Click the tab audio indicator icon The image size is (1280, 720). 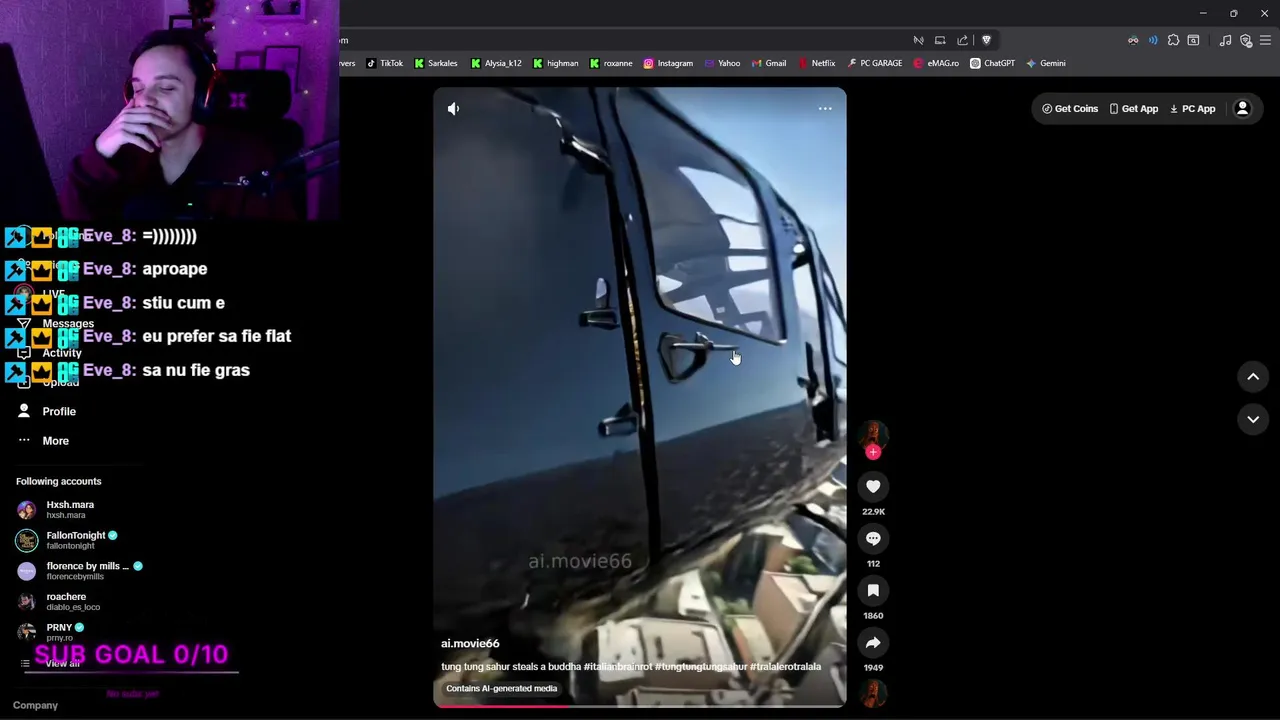(1153, 40)
